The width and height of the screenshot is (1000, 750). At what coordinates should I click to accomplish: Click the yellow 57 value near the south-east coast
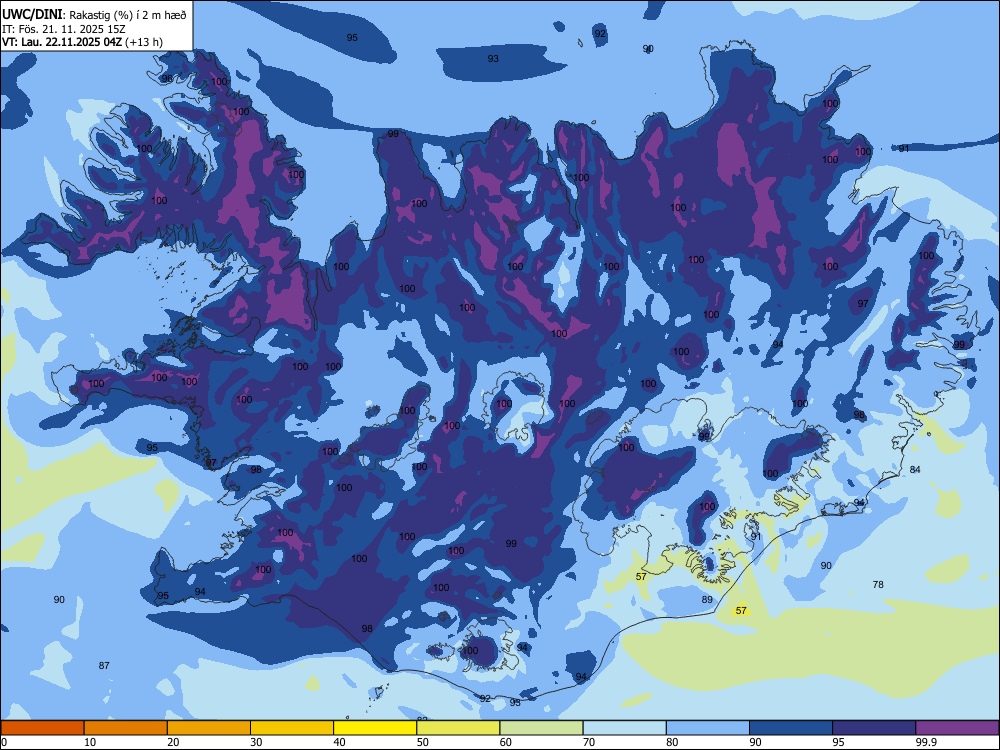[x=741, y=610]
